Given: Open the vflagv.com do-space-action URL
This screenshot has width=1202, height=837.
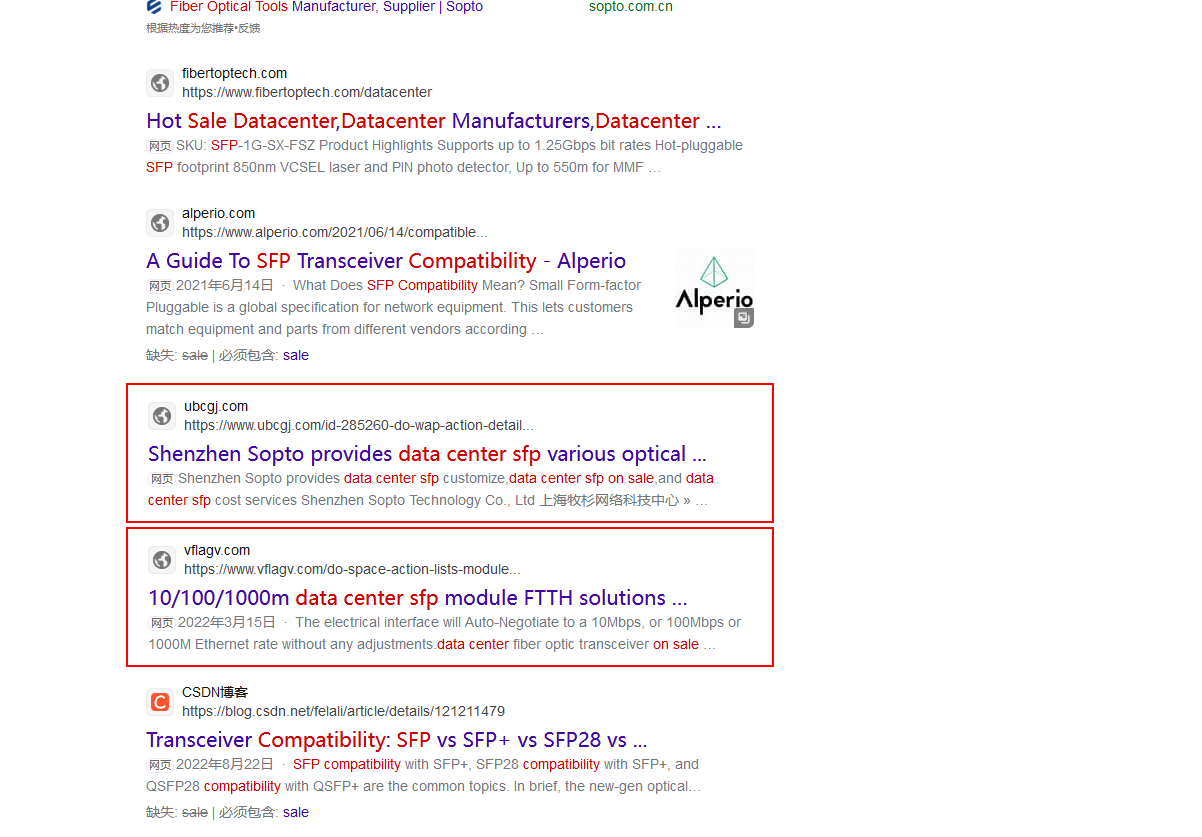Looking at the screenshot, I should (x=352, y=569).
